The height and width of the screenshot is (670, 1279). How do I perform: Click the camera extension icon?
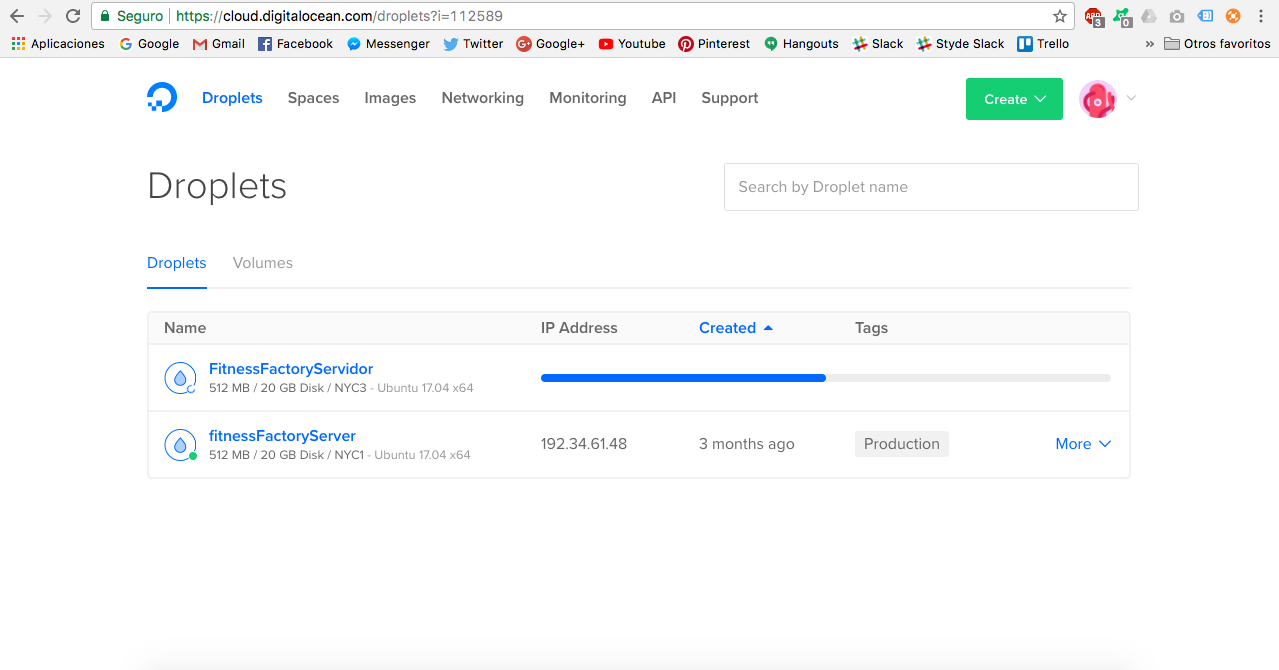1177,16
